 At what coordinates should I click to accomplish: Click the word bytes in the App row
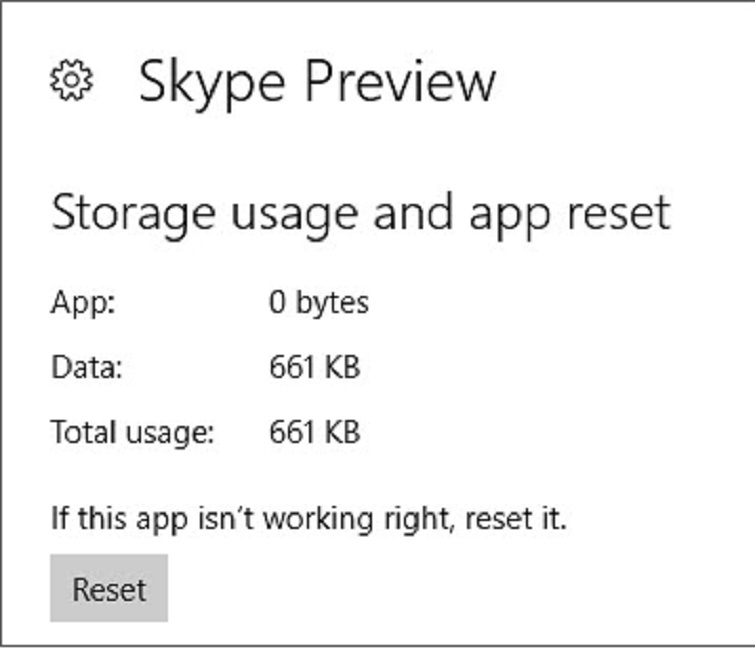click(332, 302)
